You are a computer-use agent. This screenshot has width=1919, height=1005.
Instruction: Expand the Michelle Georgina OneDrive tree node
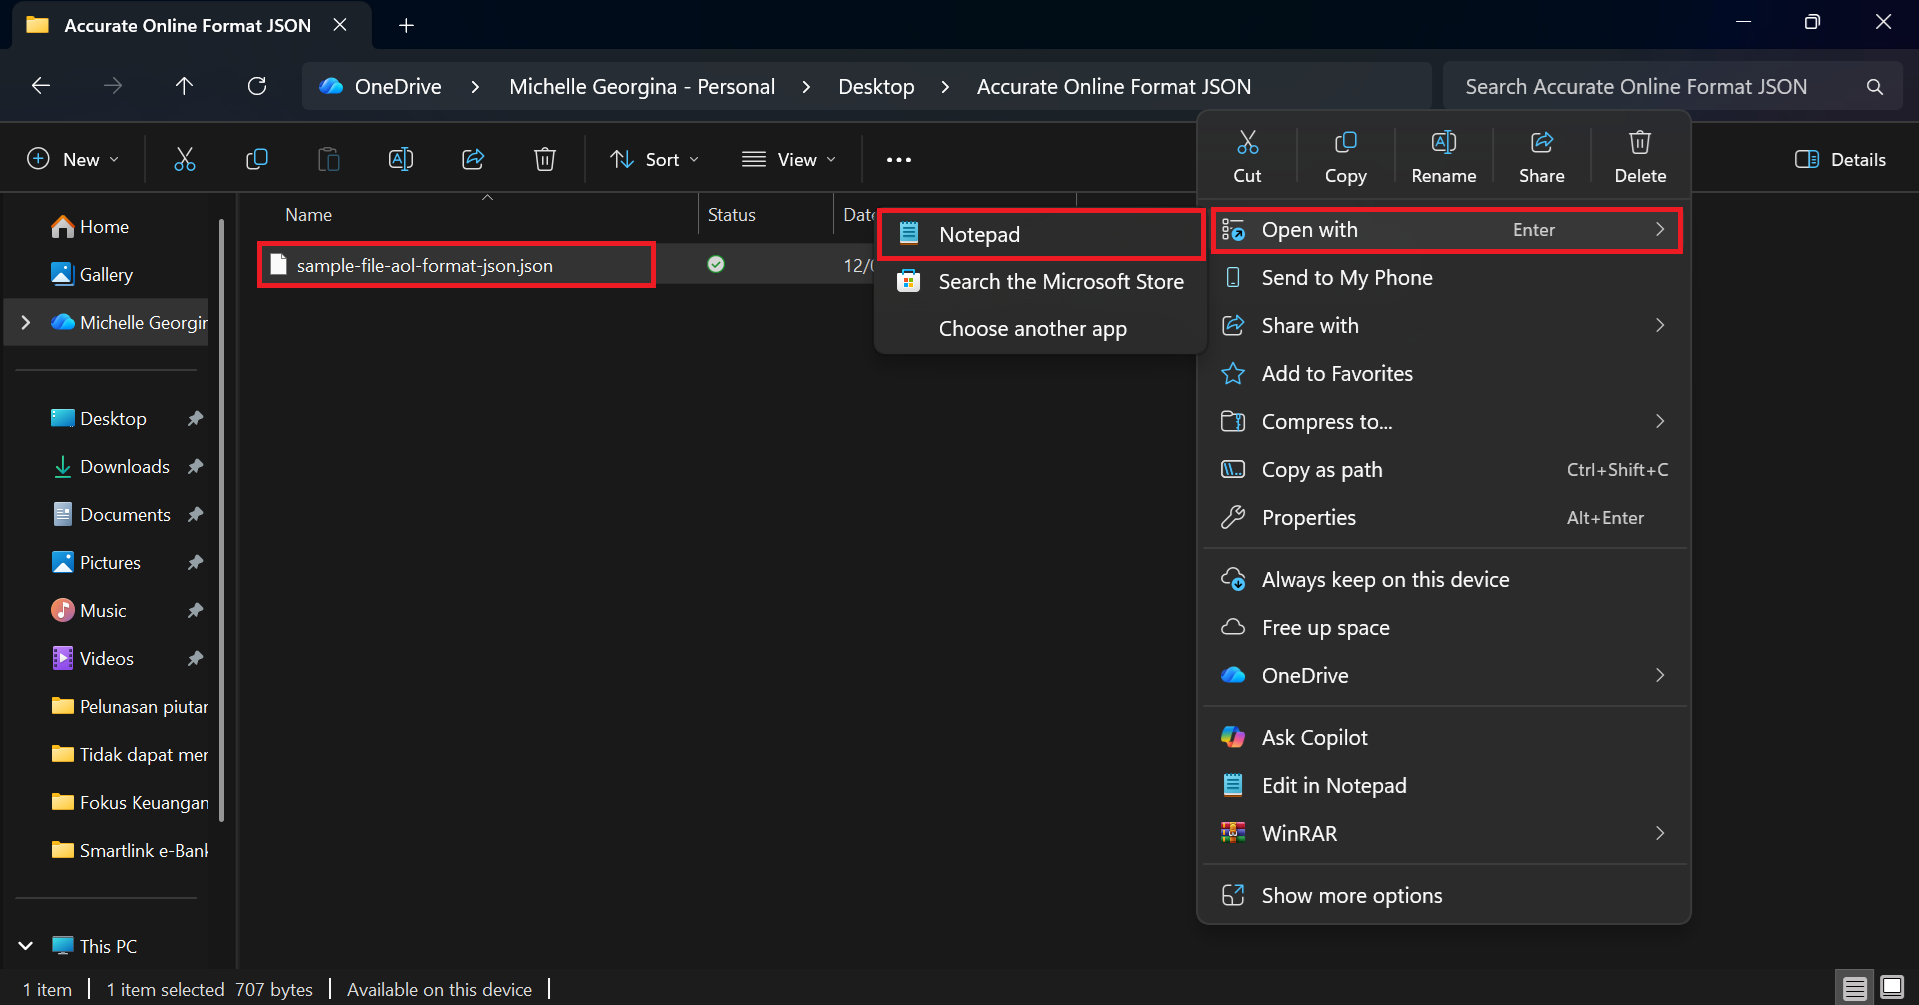26,322
